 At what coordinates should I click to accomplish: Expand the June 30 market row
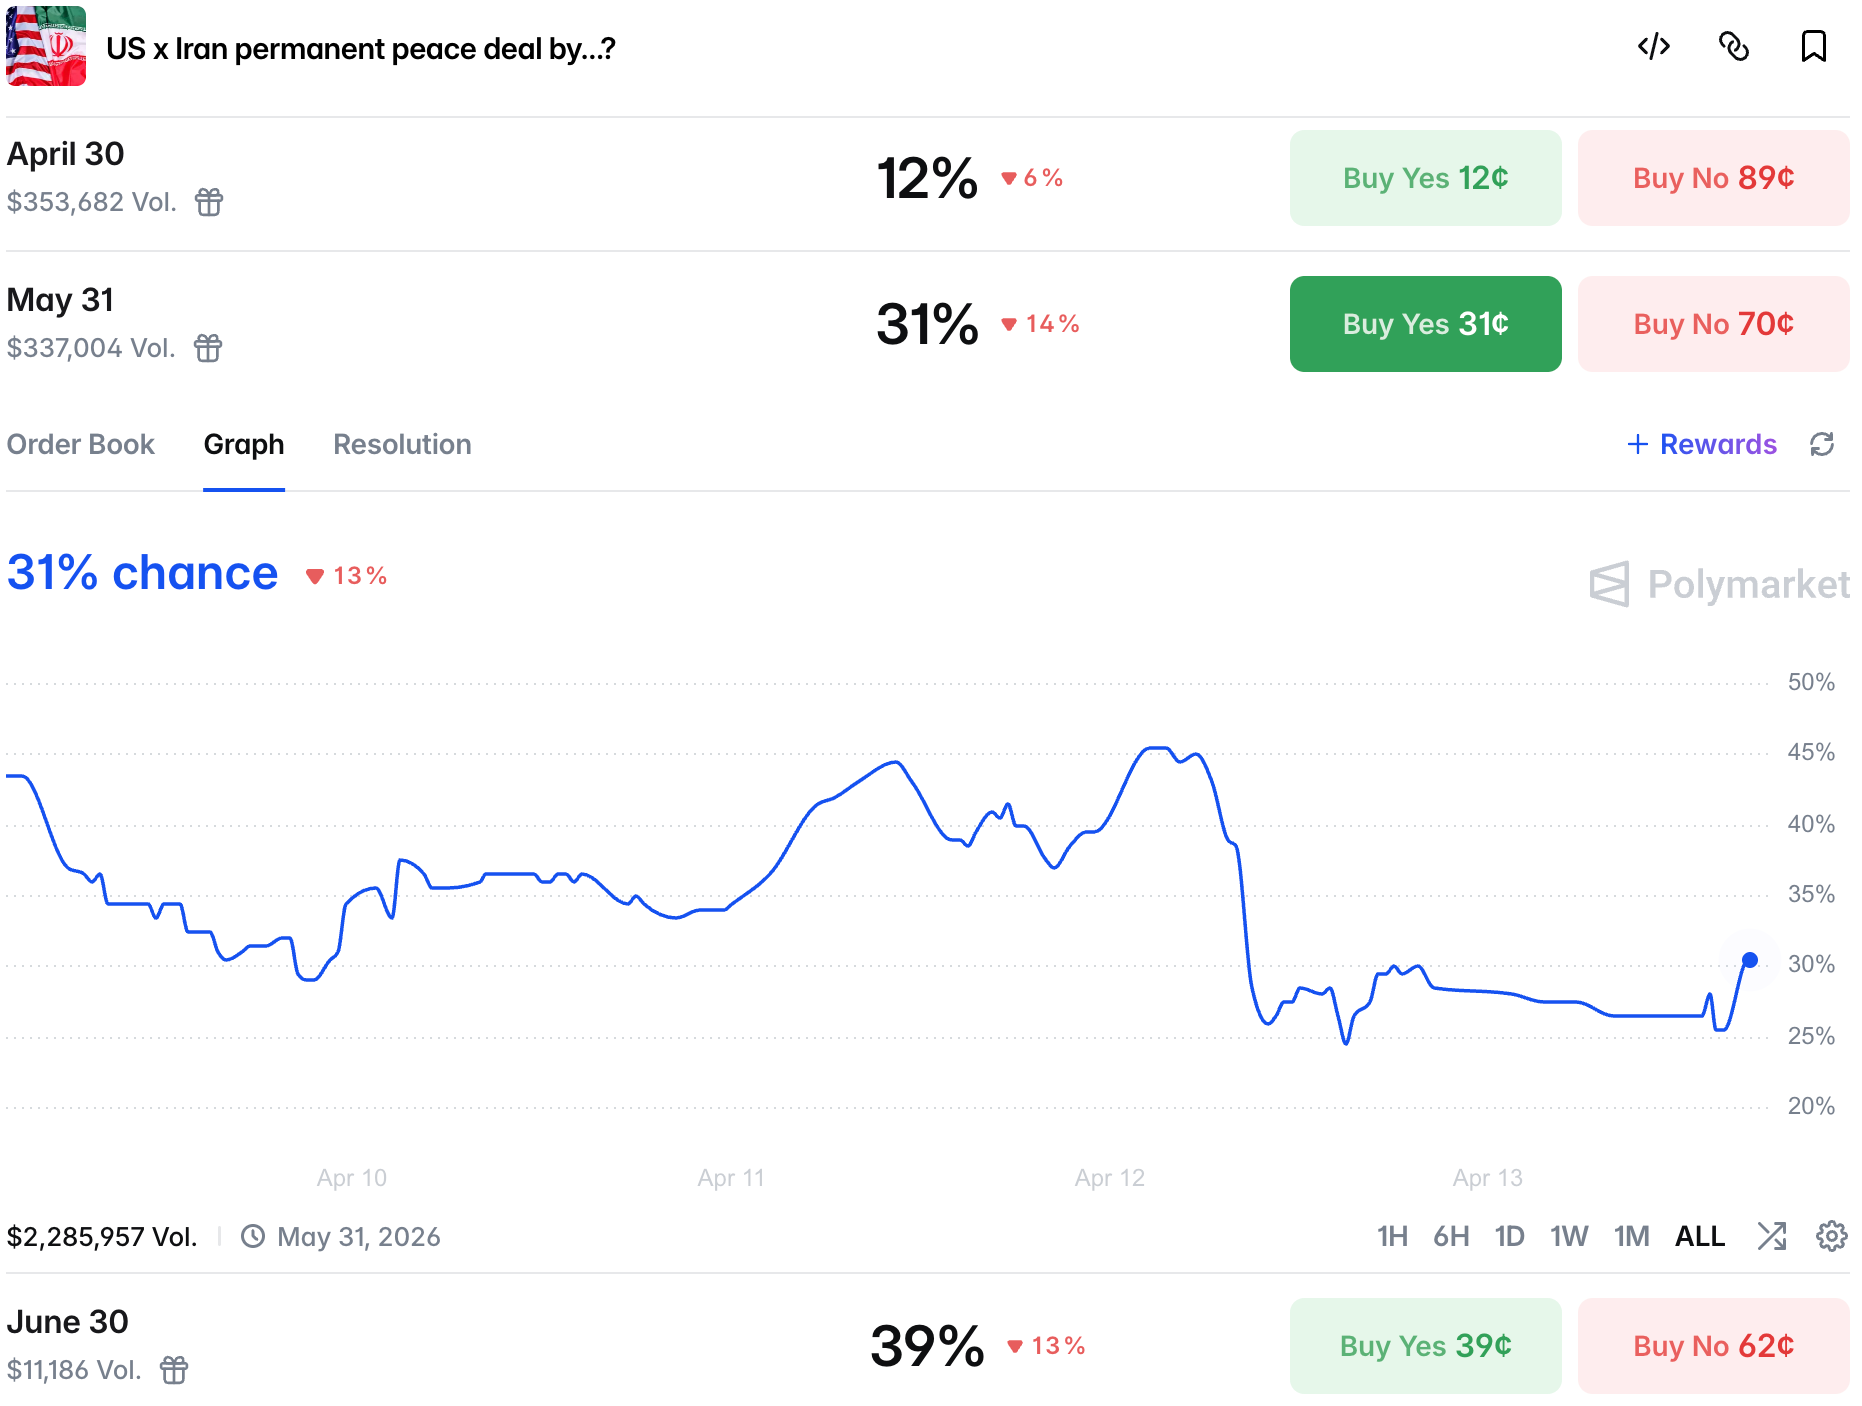[640, 1346]
